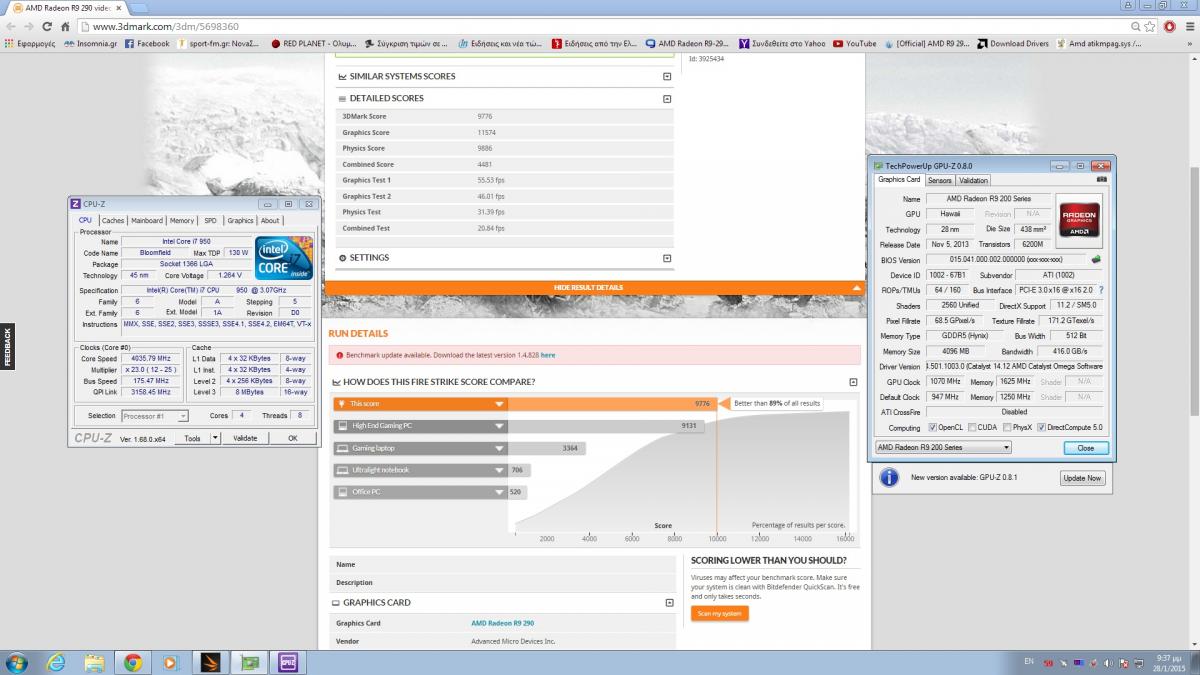Switch to the Sensors tab in GPU-Z
1200x675 pixels.
click(940, 180)
